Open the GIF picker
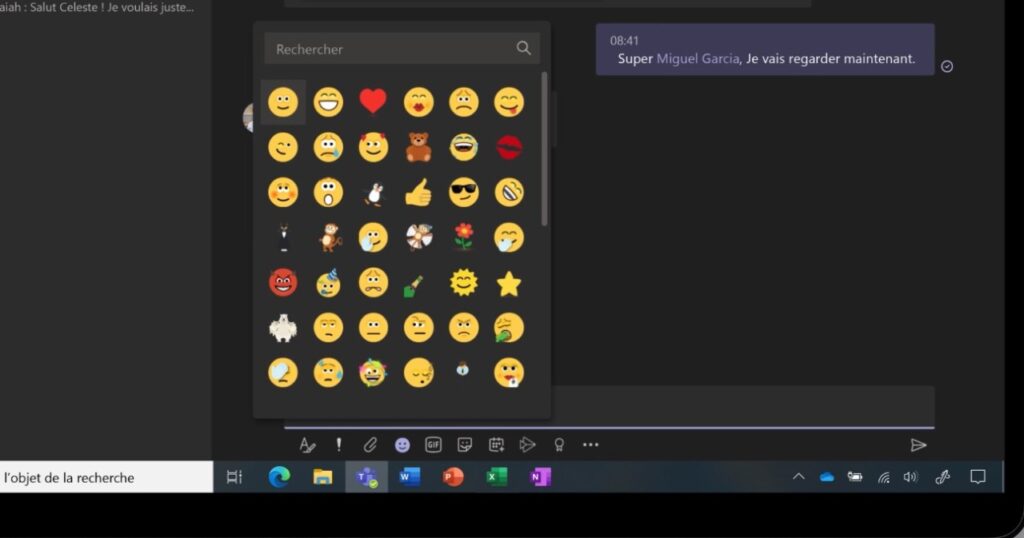Image resolution: width=1024 pixels, height=538 pixels. coord(433,445)
